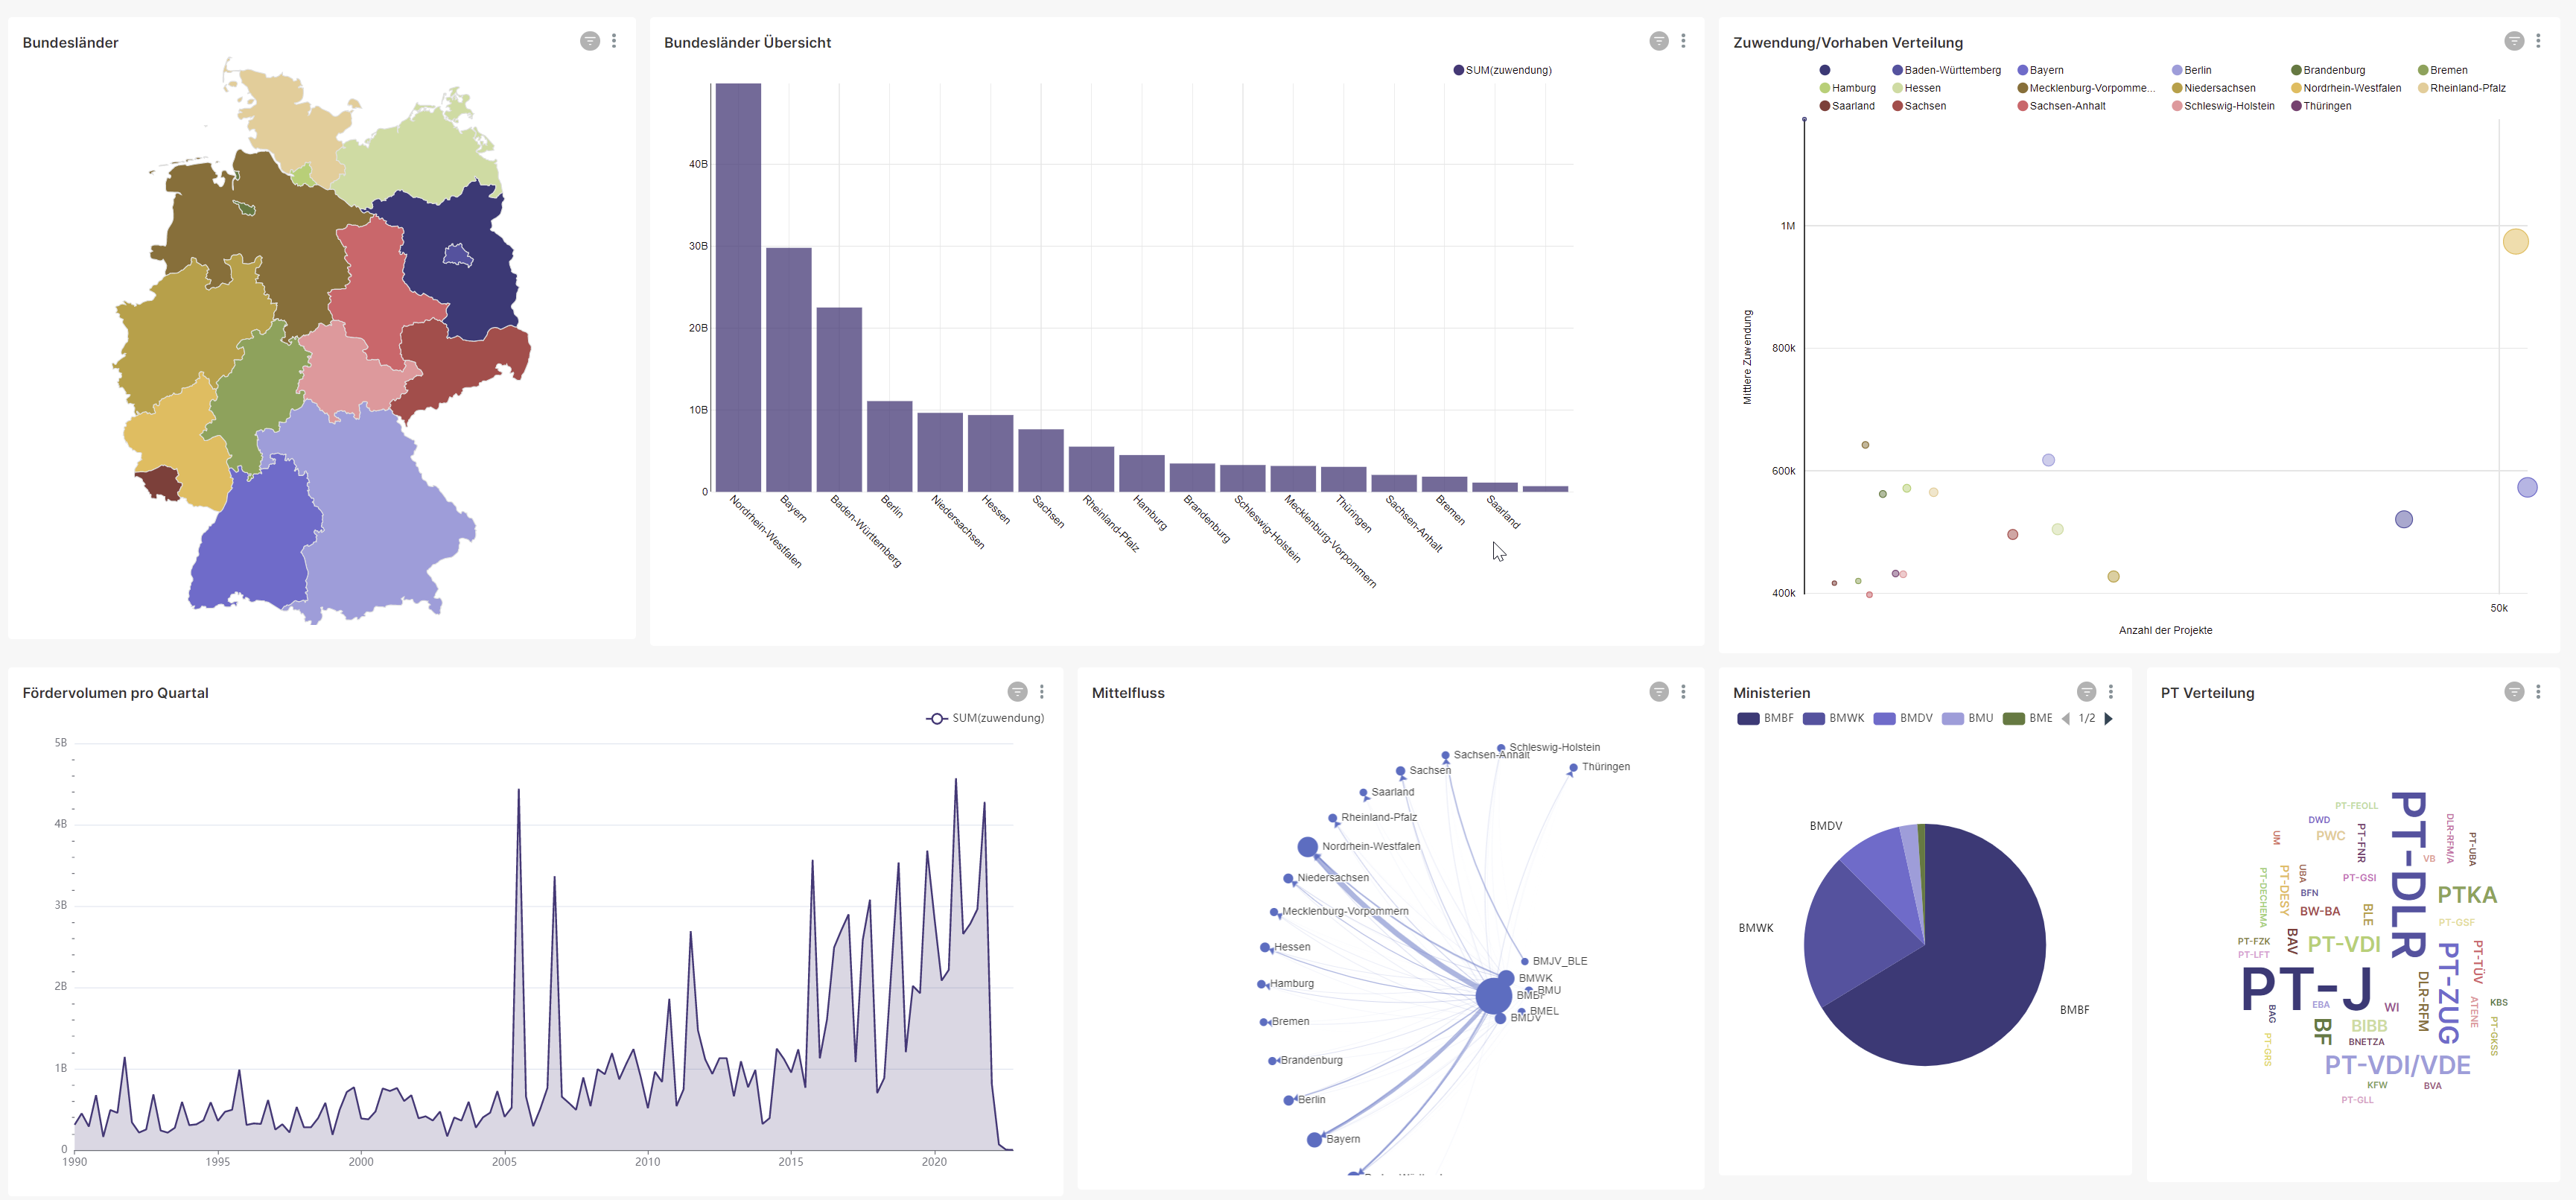Go to next page of Ministerien legend
2576x1200 pixels.
tap(2108, 718)
